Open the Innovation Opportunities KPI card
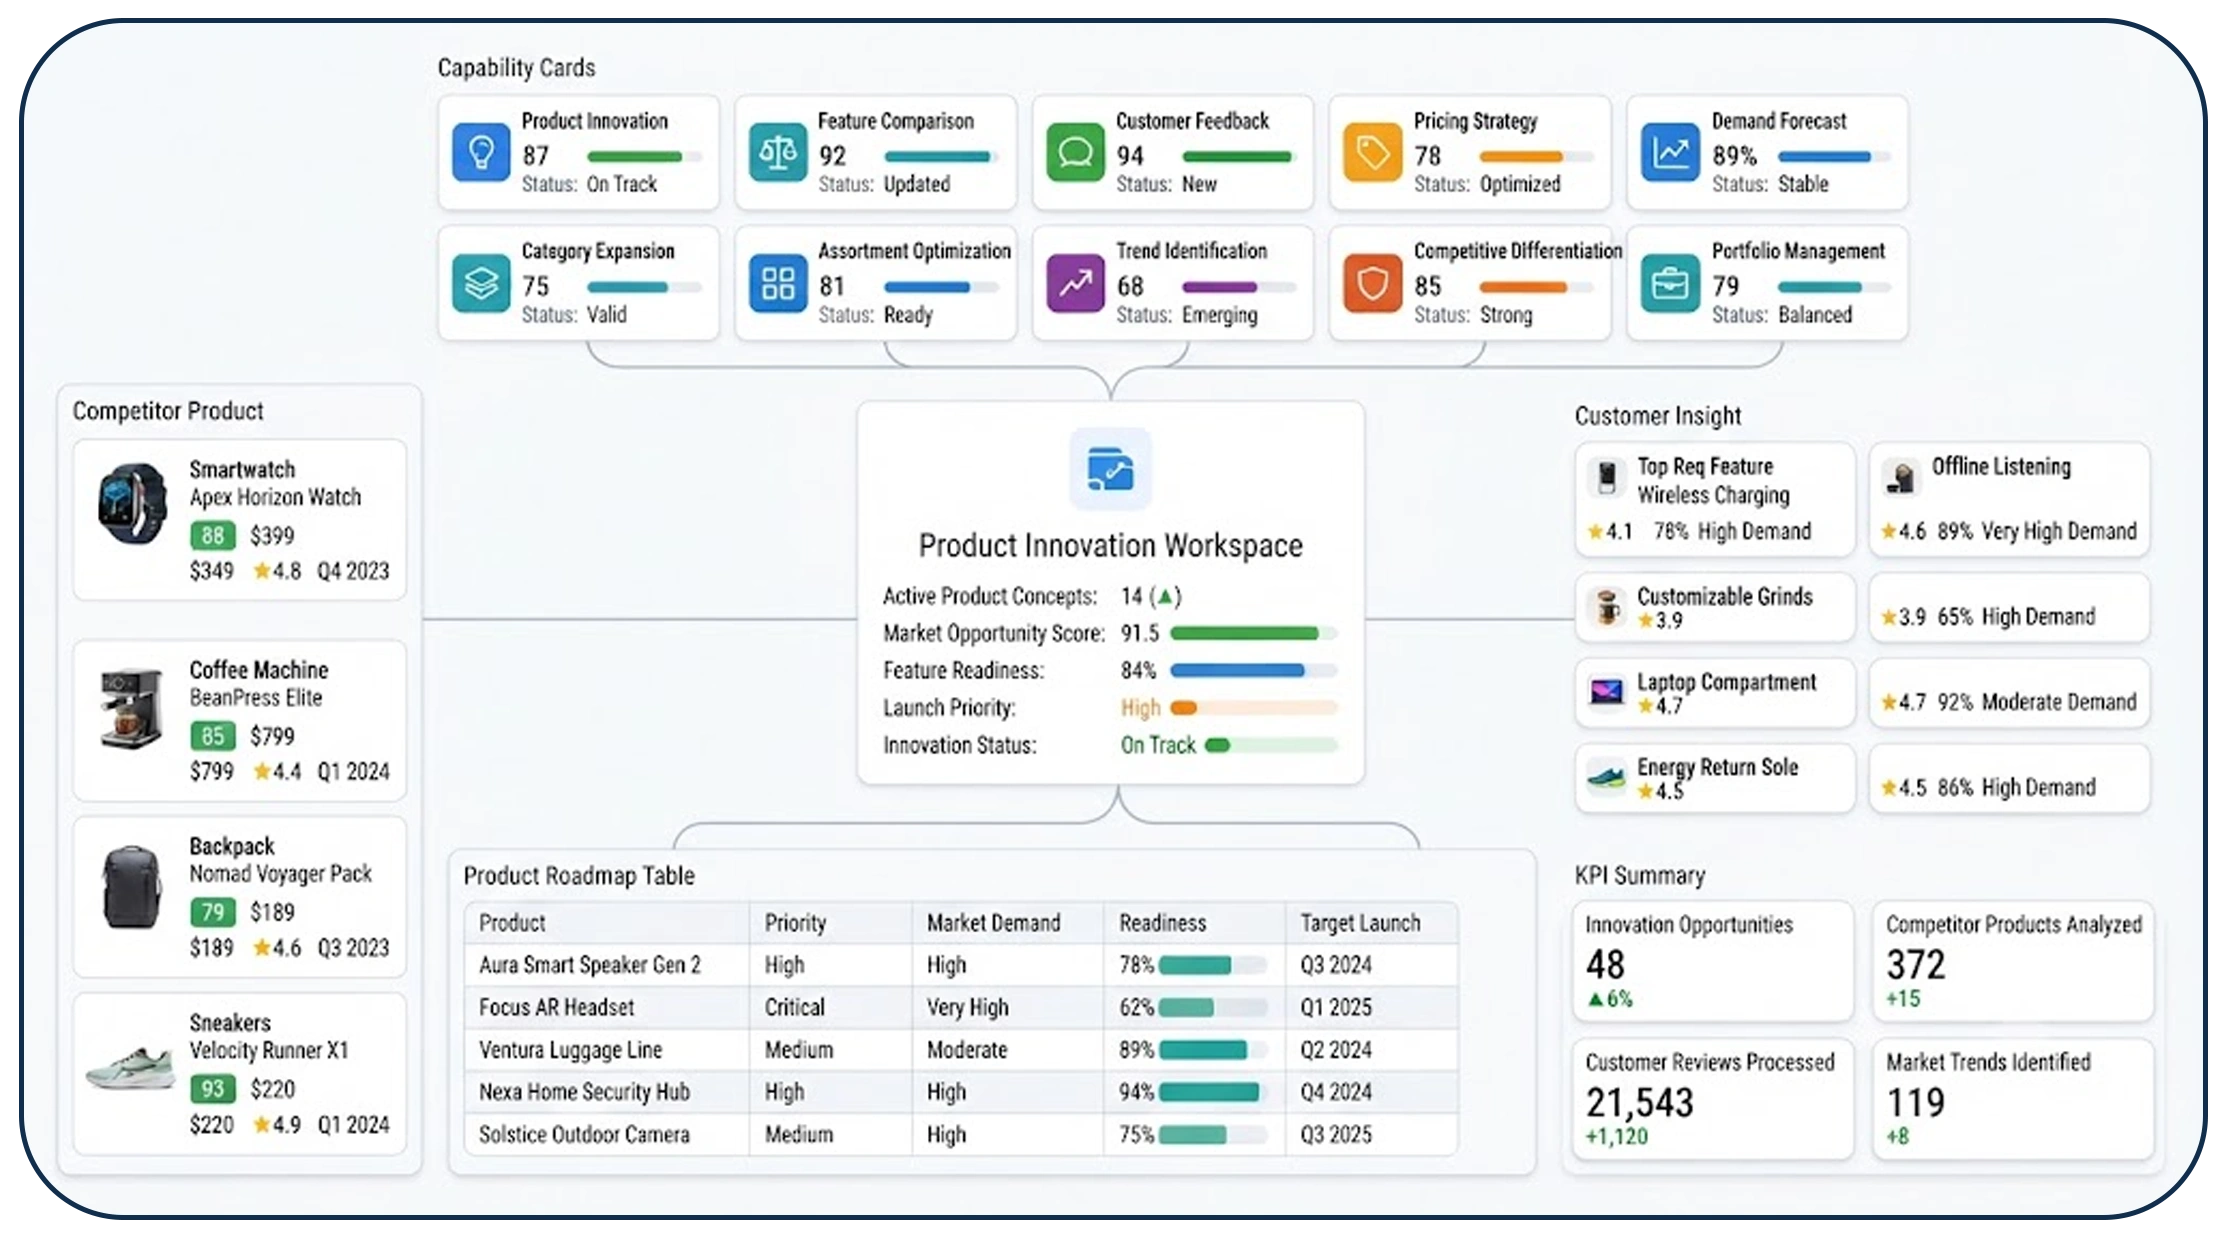Image resolution: width=2223 pixels, height=1240 pixels. pos(1712,961)
